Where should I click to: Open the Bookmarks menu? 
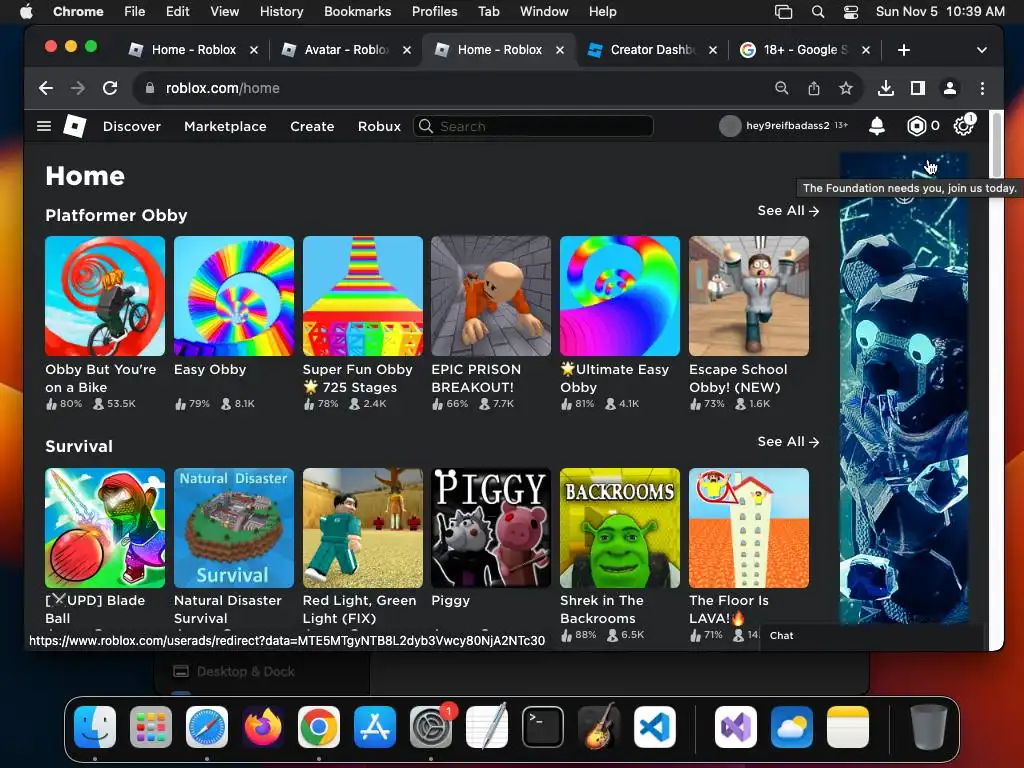357,12
